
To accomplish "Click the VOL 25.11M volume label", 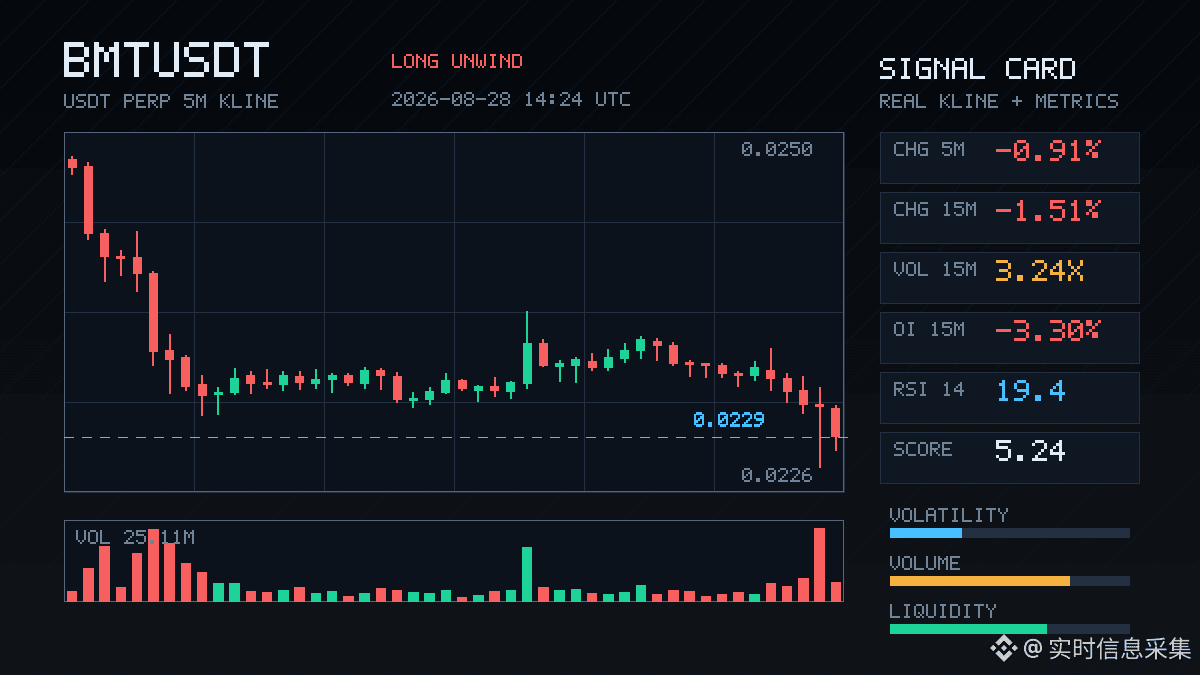I will point(135,538).
